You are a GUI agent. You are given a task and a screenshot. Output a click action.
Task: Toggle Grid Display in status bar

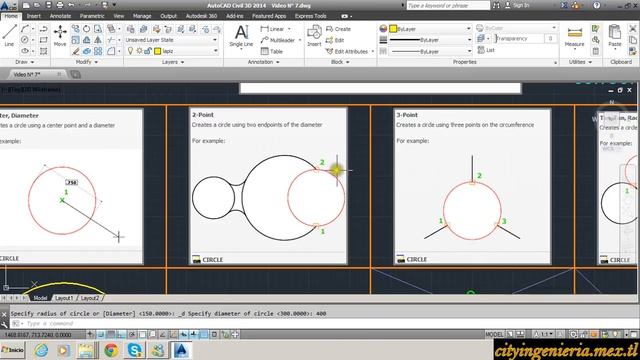point(111,335)
